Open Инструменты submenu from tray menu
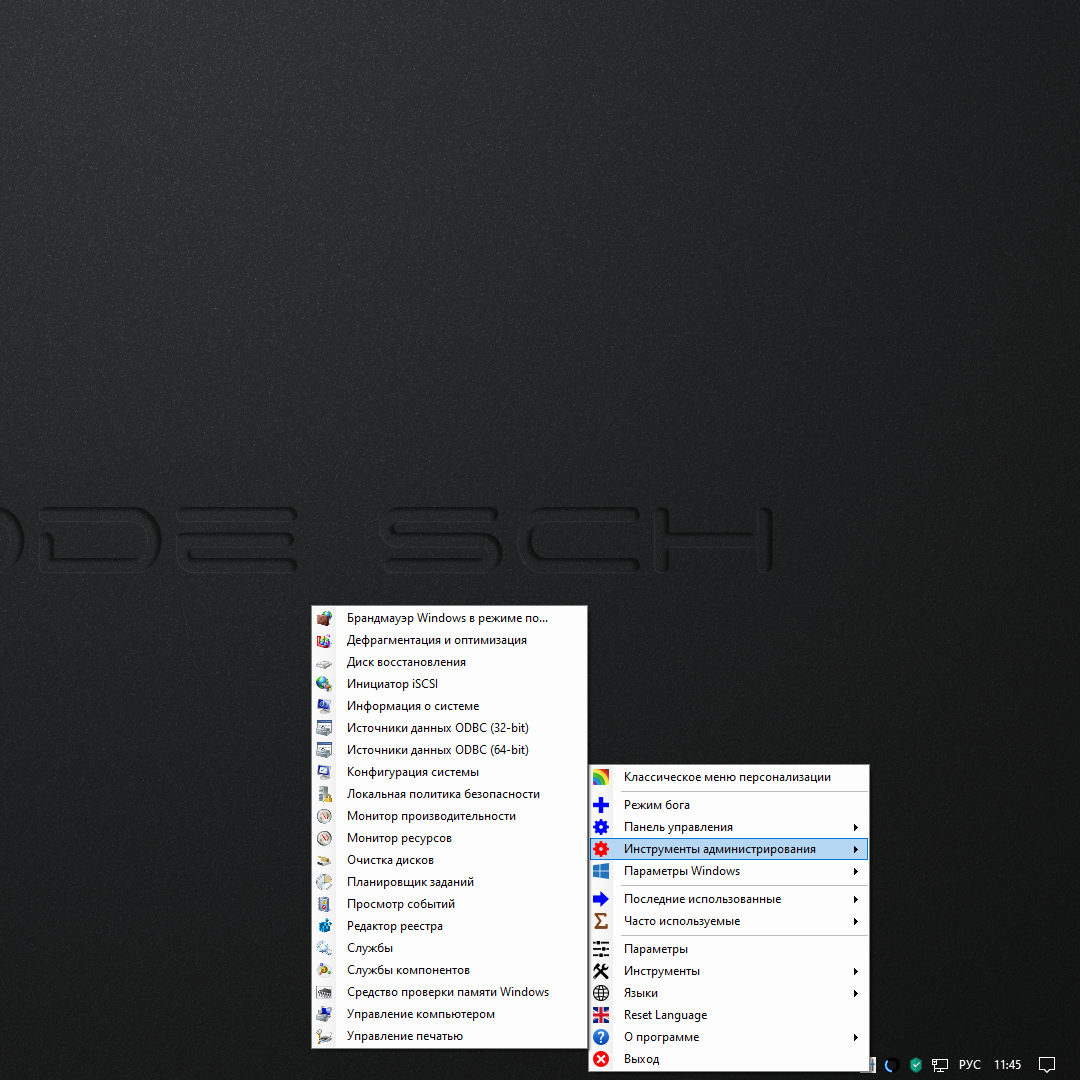1080x1080 pixels. 661,971
